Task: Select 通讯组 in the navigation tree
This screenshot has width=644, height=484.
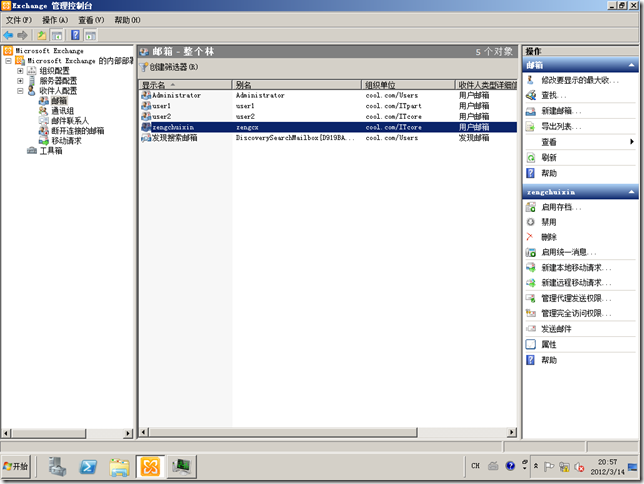Action: (62, 111)
